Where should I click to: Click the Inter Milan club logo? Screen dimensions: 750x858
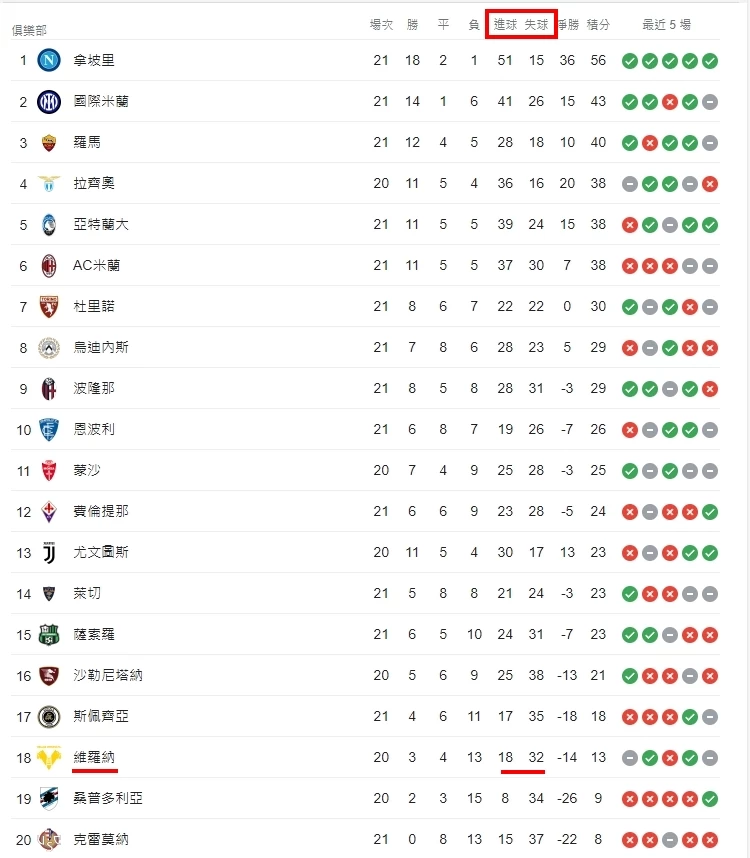tap(49, 101)
